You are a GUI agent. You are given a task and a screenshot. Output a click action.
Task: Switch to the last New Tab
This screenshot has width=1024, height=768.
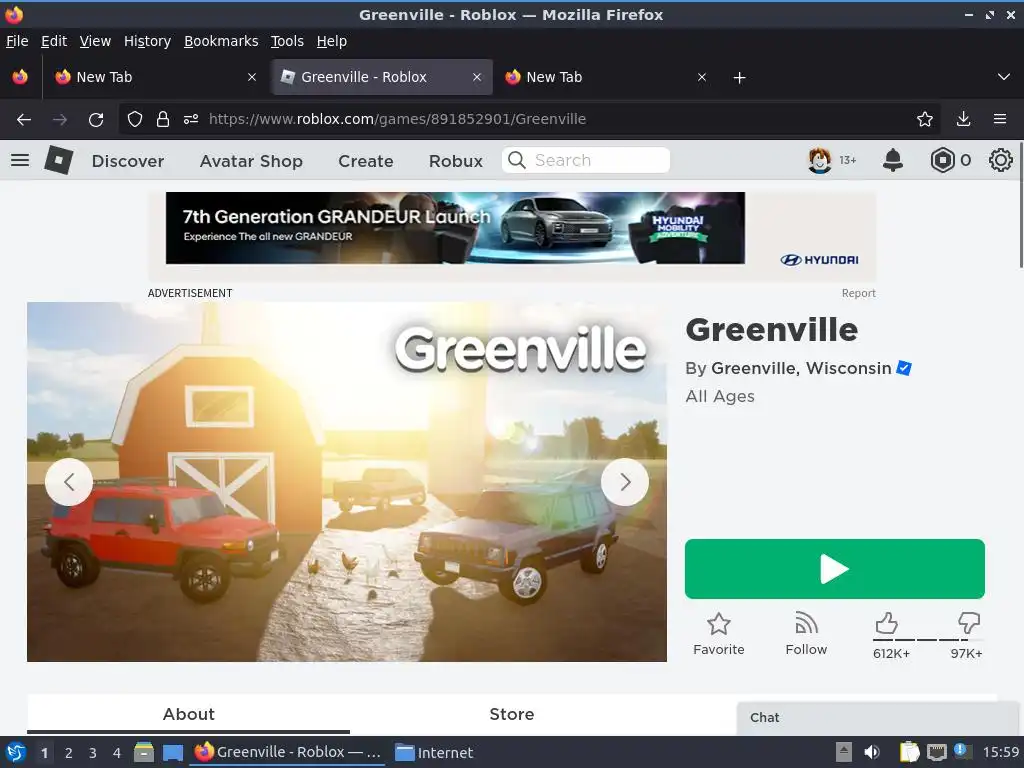[x=605, y=77]
